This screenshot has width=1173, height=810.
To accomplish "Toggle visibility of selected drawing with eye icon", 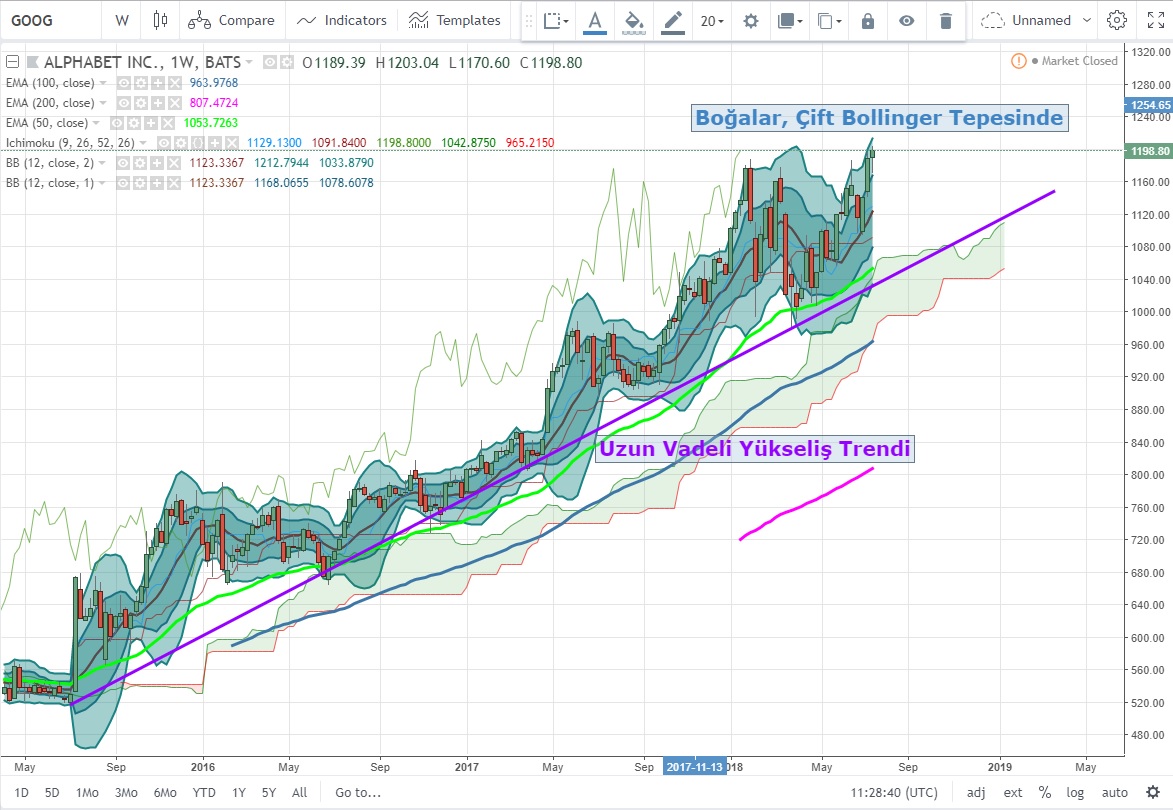I will [906, 21].
